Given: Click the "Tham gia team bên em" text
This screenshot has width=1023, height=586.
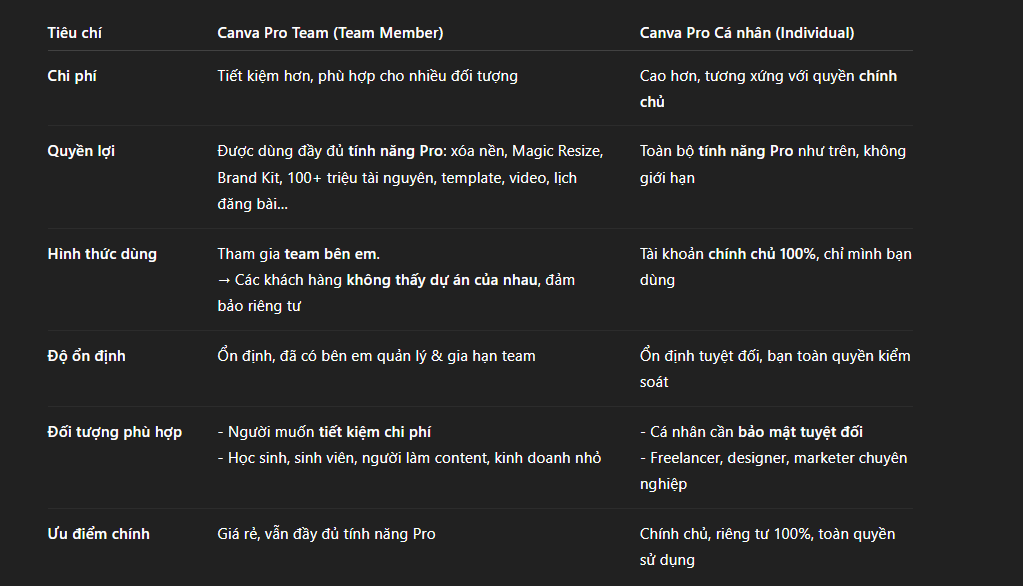Looking at the screenshot, I should click(x=298, y=254).
